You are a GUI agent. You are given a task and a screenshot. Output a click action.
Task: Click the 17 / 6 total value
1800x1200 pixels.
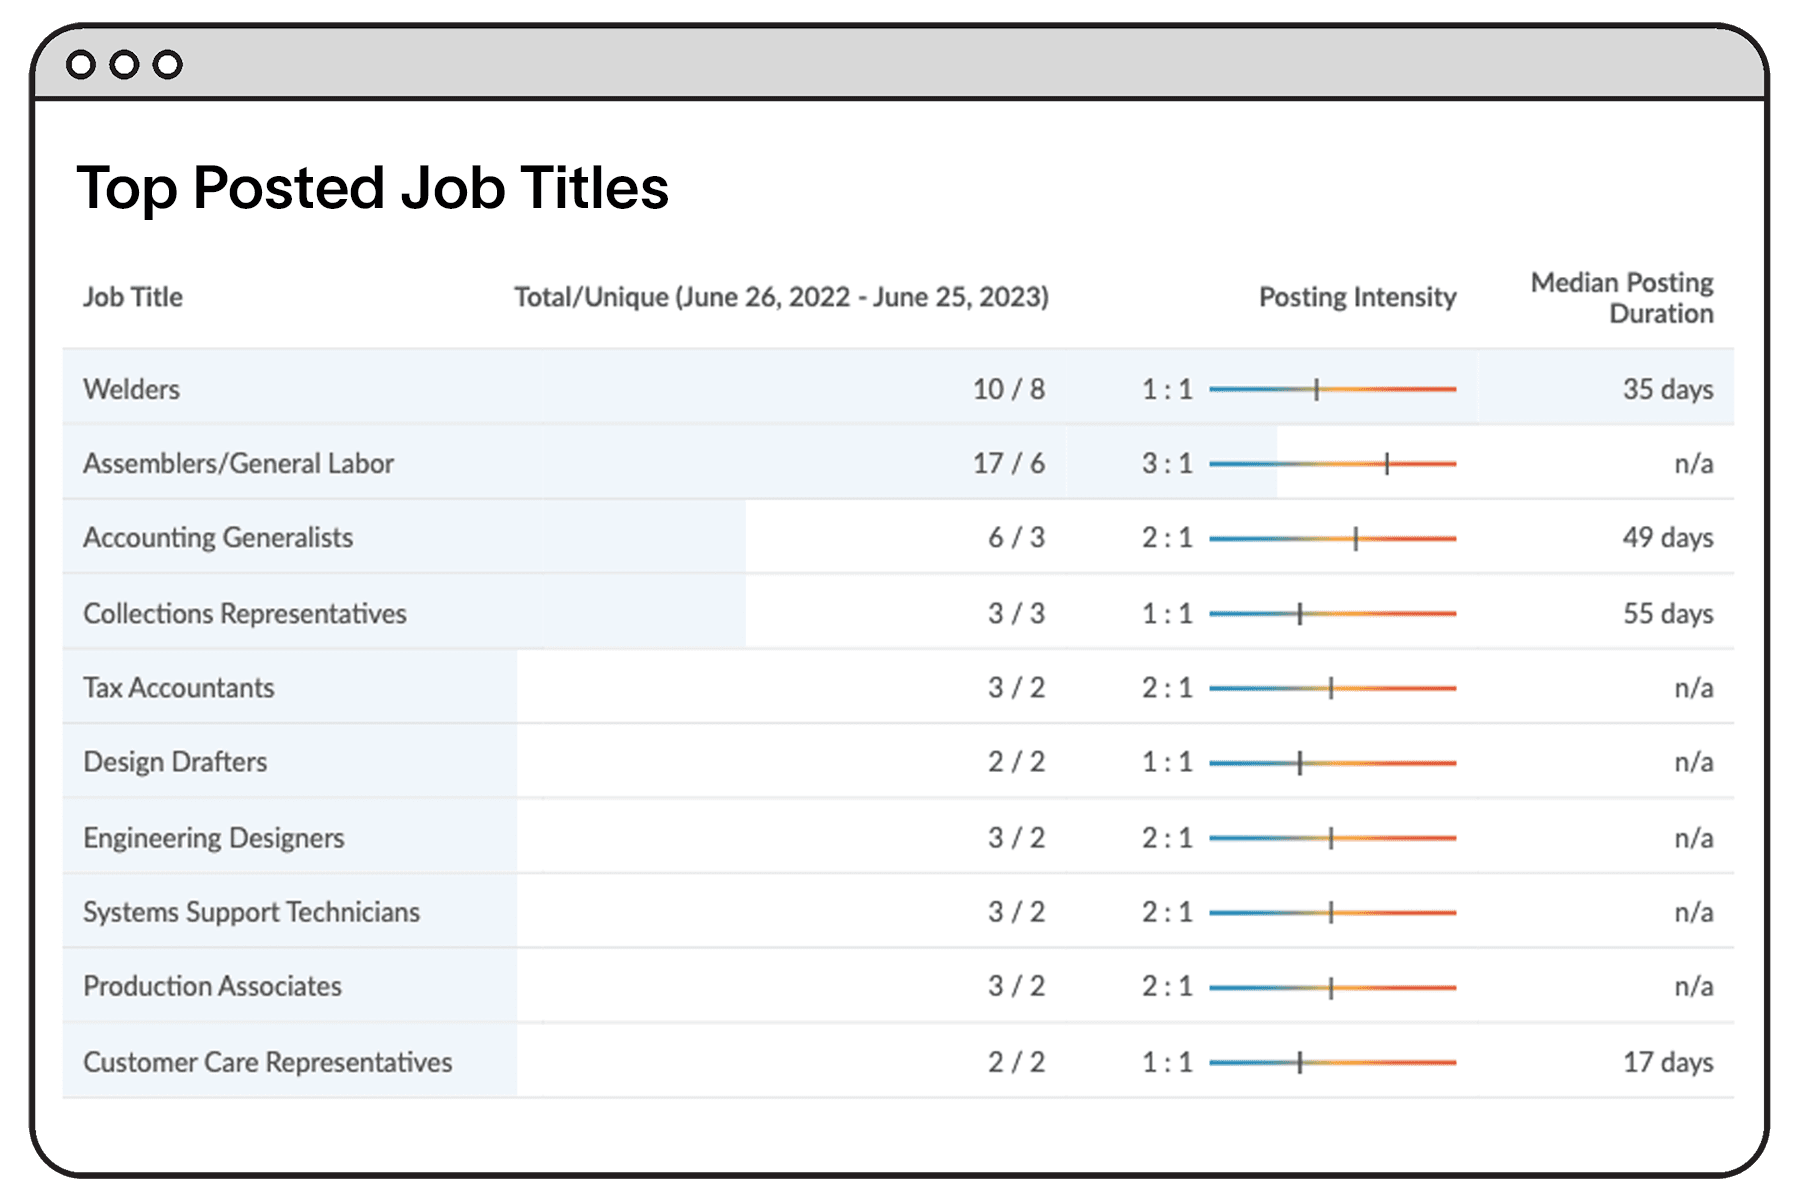[1009, 463]
